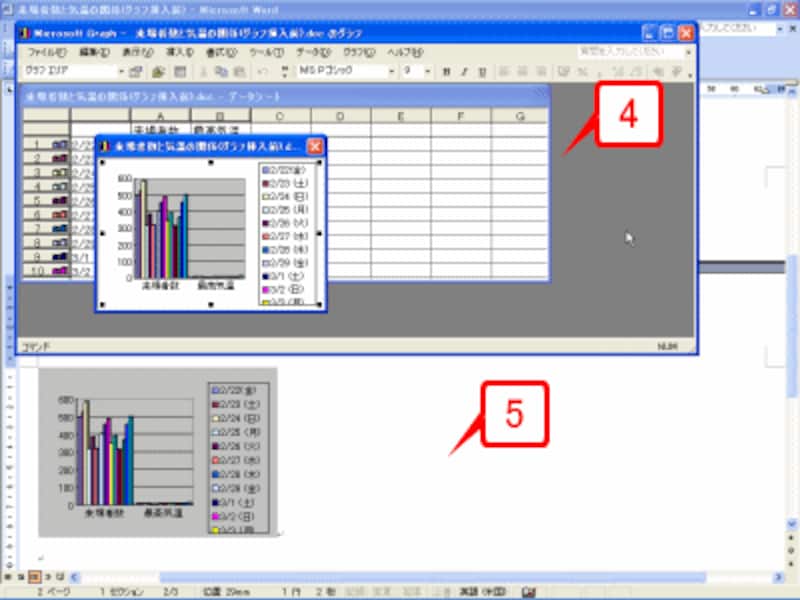Open the データ menu

(x=313, y=53)
